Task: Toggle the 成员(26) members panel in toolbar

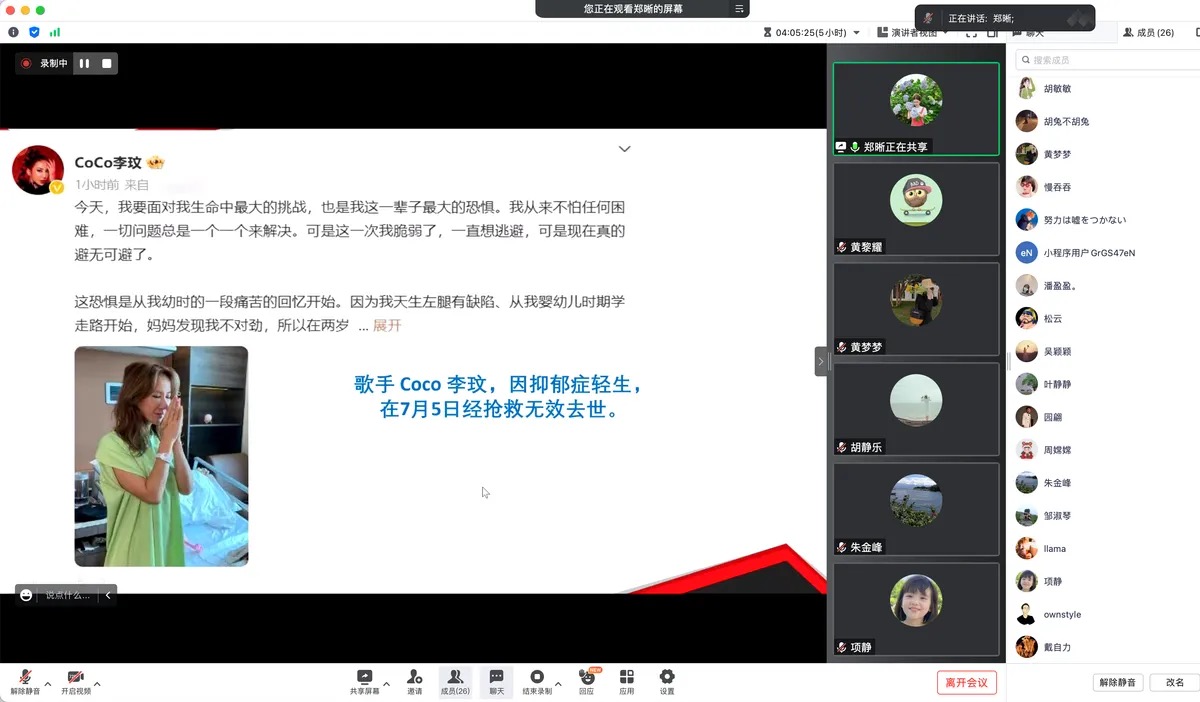Action: 455,678
